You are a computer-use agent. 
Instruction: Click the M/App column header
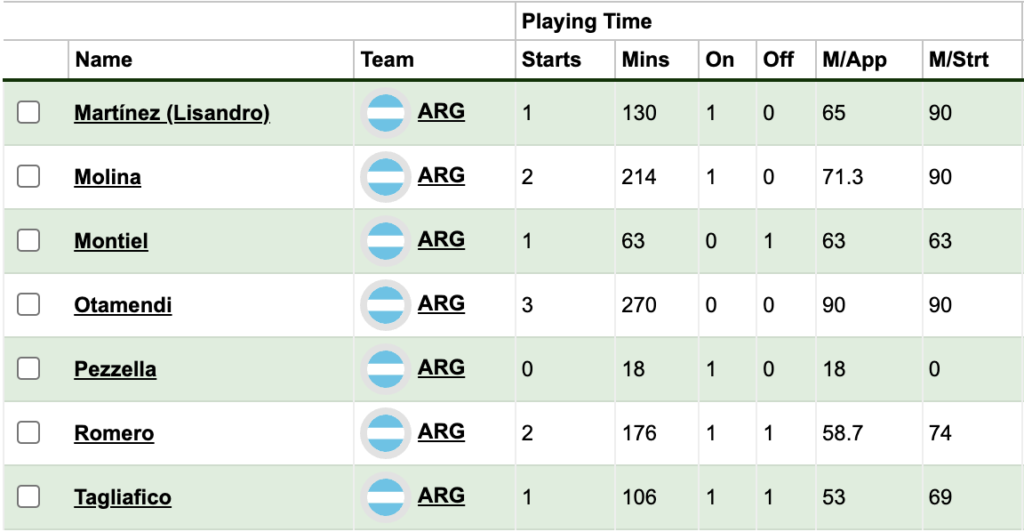click(847, 59)
